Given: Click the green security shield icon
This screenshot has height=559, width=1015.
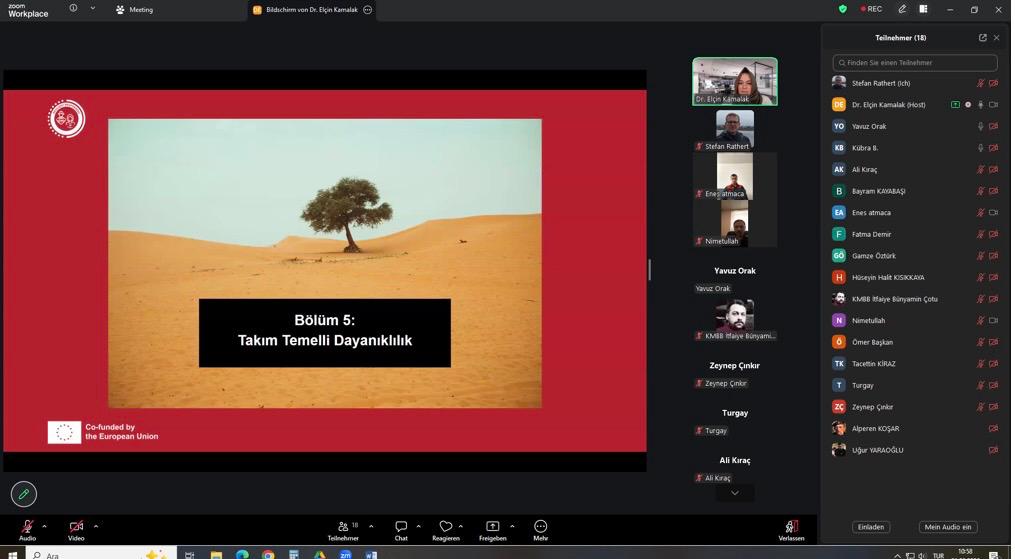Looking at the screenshot, I should 843,9.
